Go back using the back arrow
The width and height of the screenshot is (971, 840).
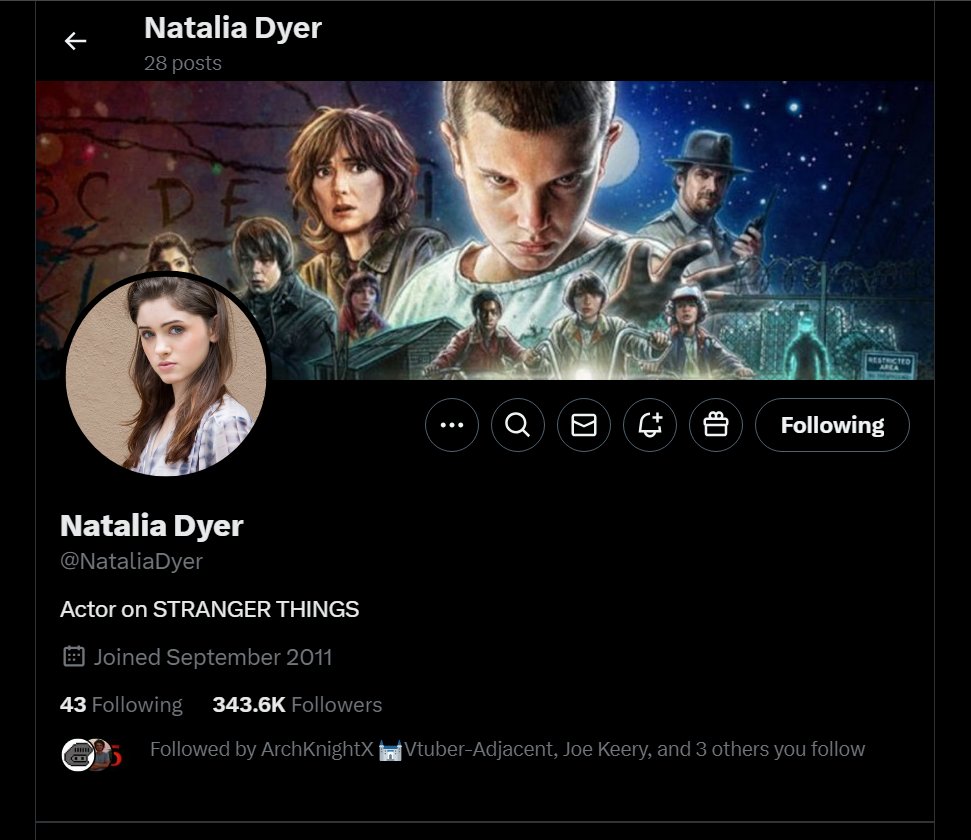[76, 41]
